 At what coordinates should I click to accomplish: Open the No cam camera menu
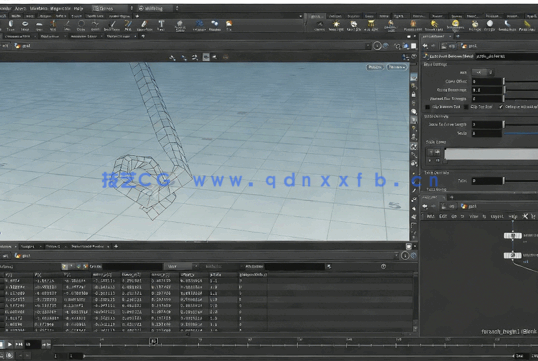click(x=397, y=67)
